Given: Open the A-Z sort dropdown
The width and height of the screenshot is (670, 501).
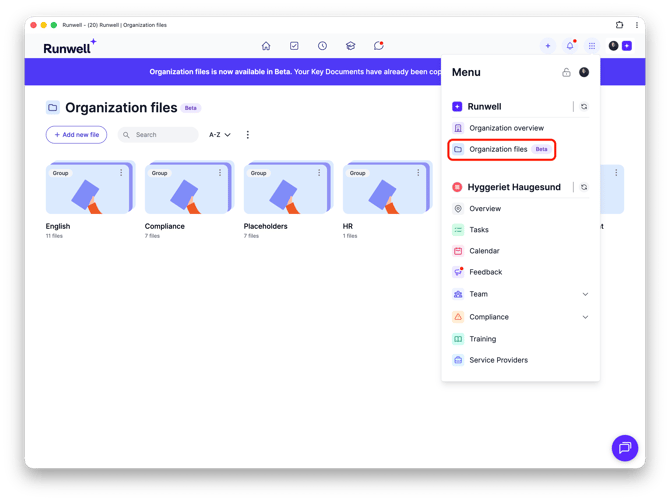Looking at the screenshot, I should [220, 135].
